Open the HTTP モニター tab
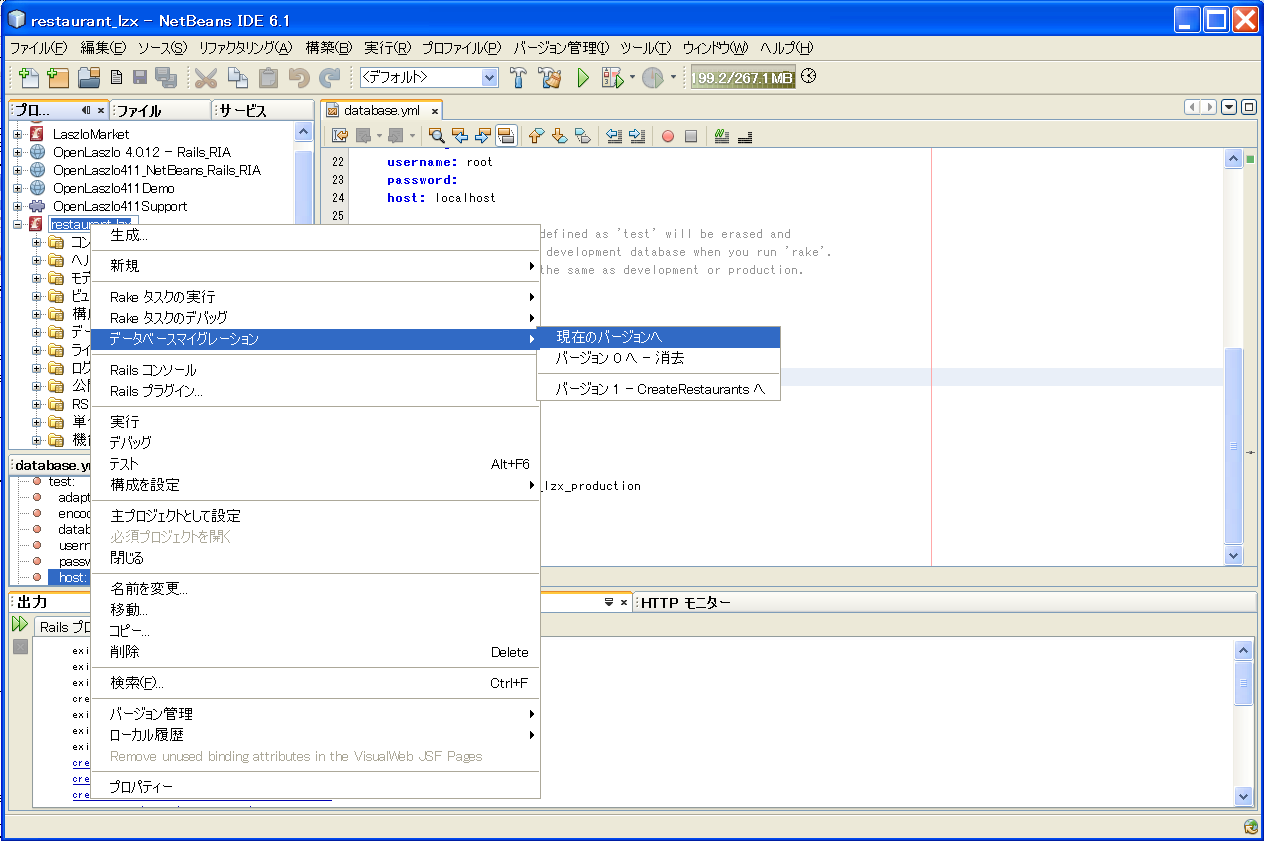 pos(686,602)
